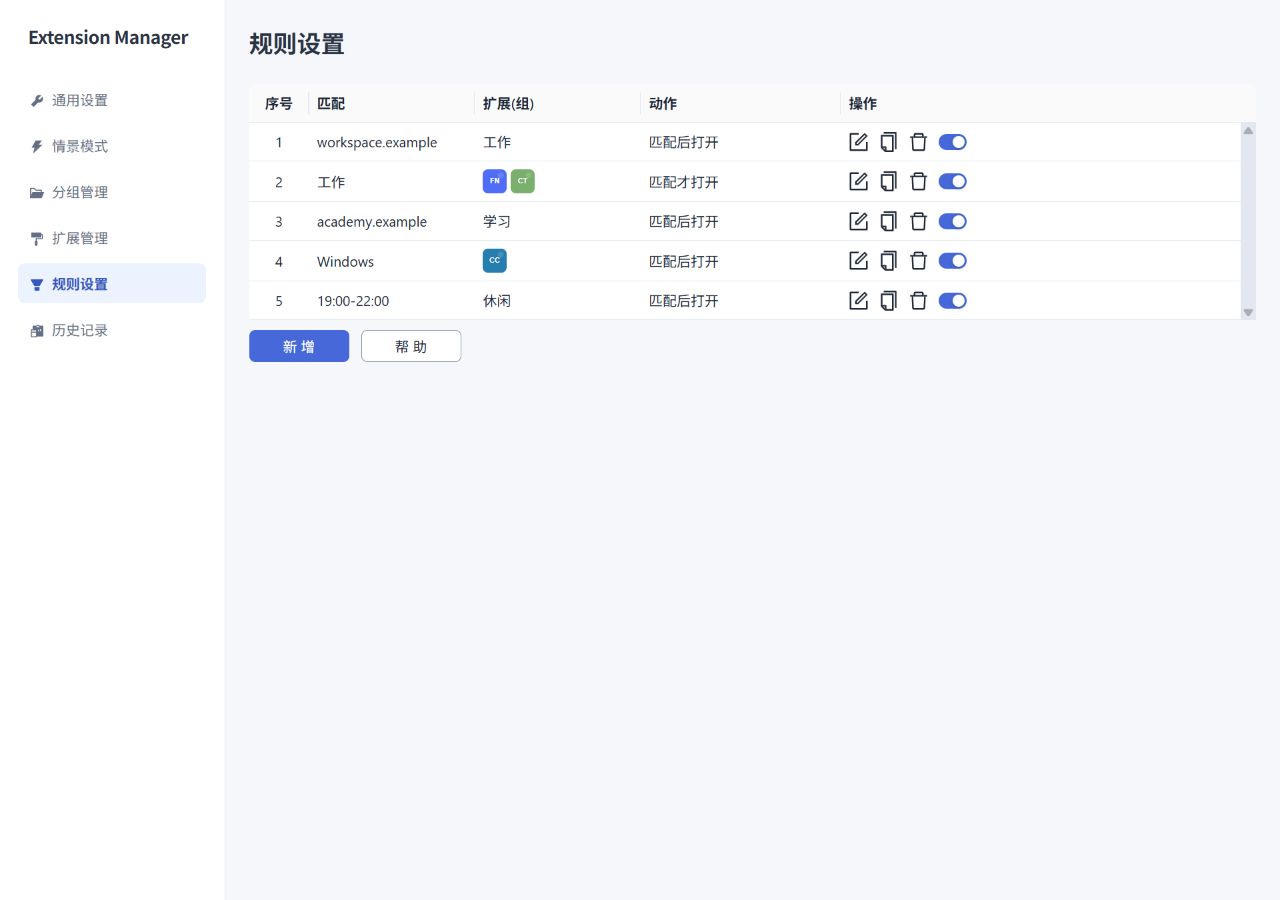Navigate to 扩展管理
Viewport: 1280px width, 900px height.
point(112,238)
